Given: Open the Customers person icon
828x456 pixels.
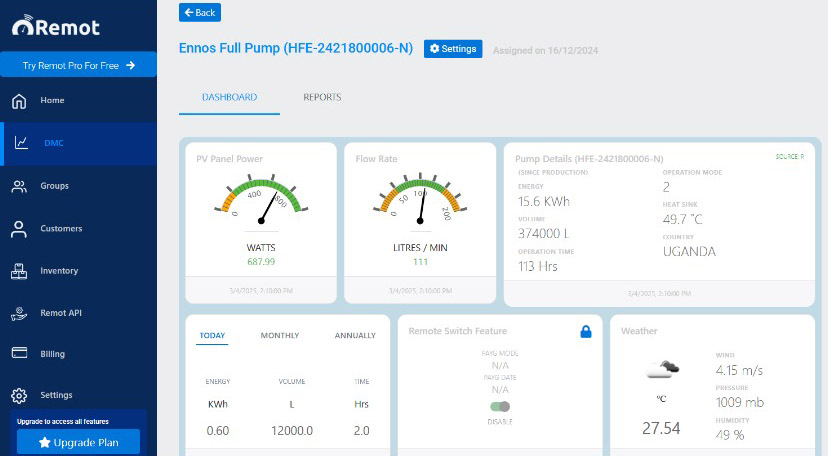Looking at the screenshot, I should tap(19, 229).
